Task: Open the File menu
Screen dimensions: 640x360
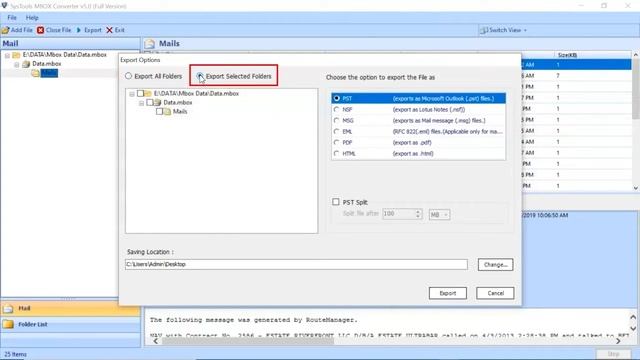Action: pos(12,18)
